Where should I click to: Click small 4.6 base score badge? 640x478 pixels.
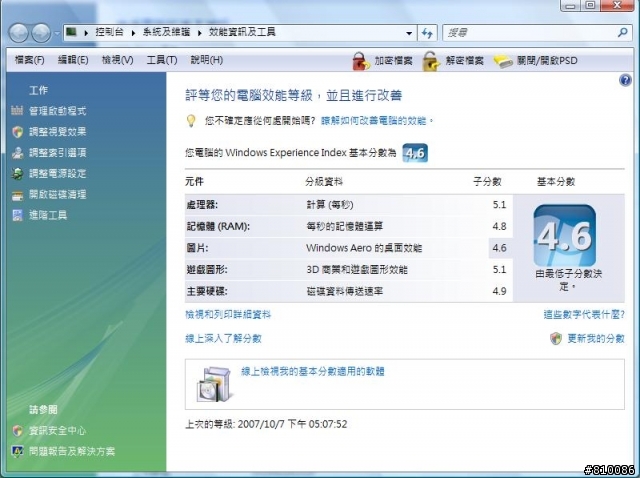(x=415, y=153)
